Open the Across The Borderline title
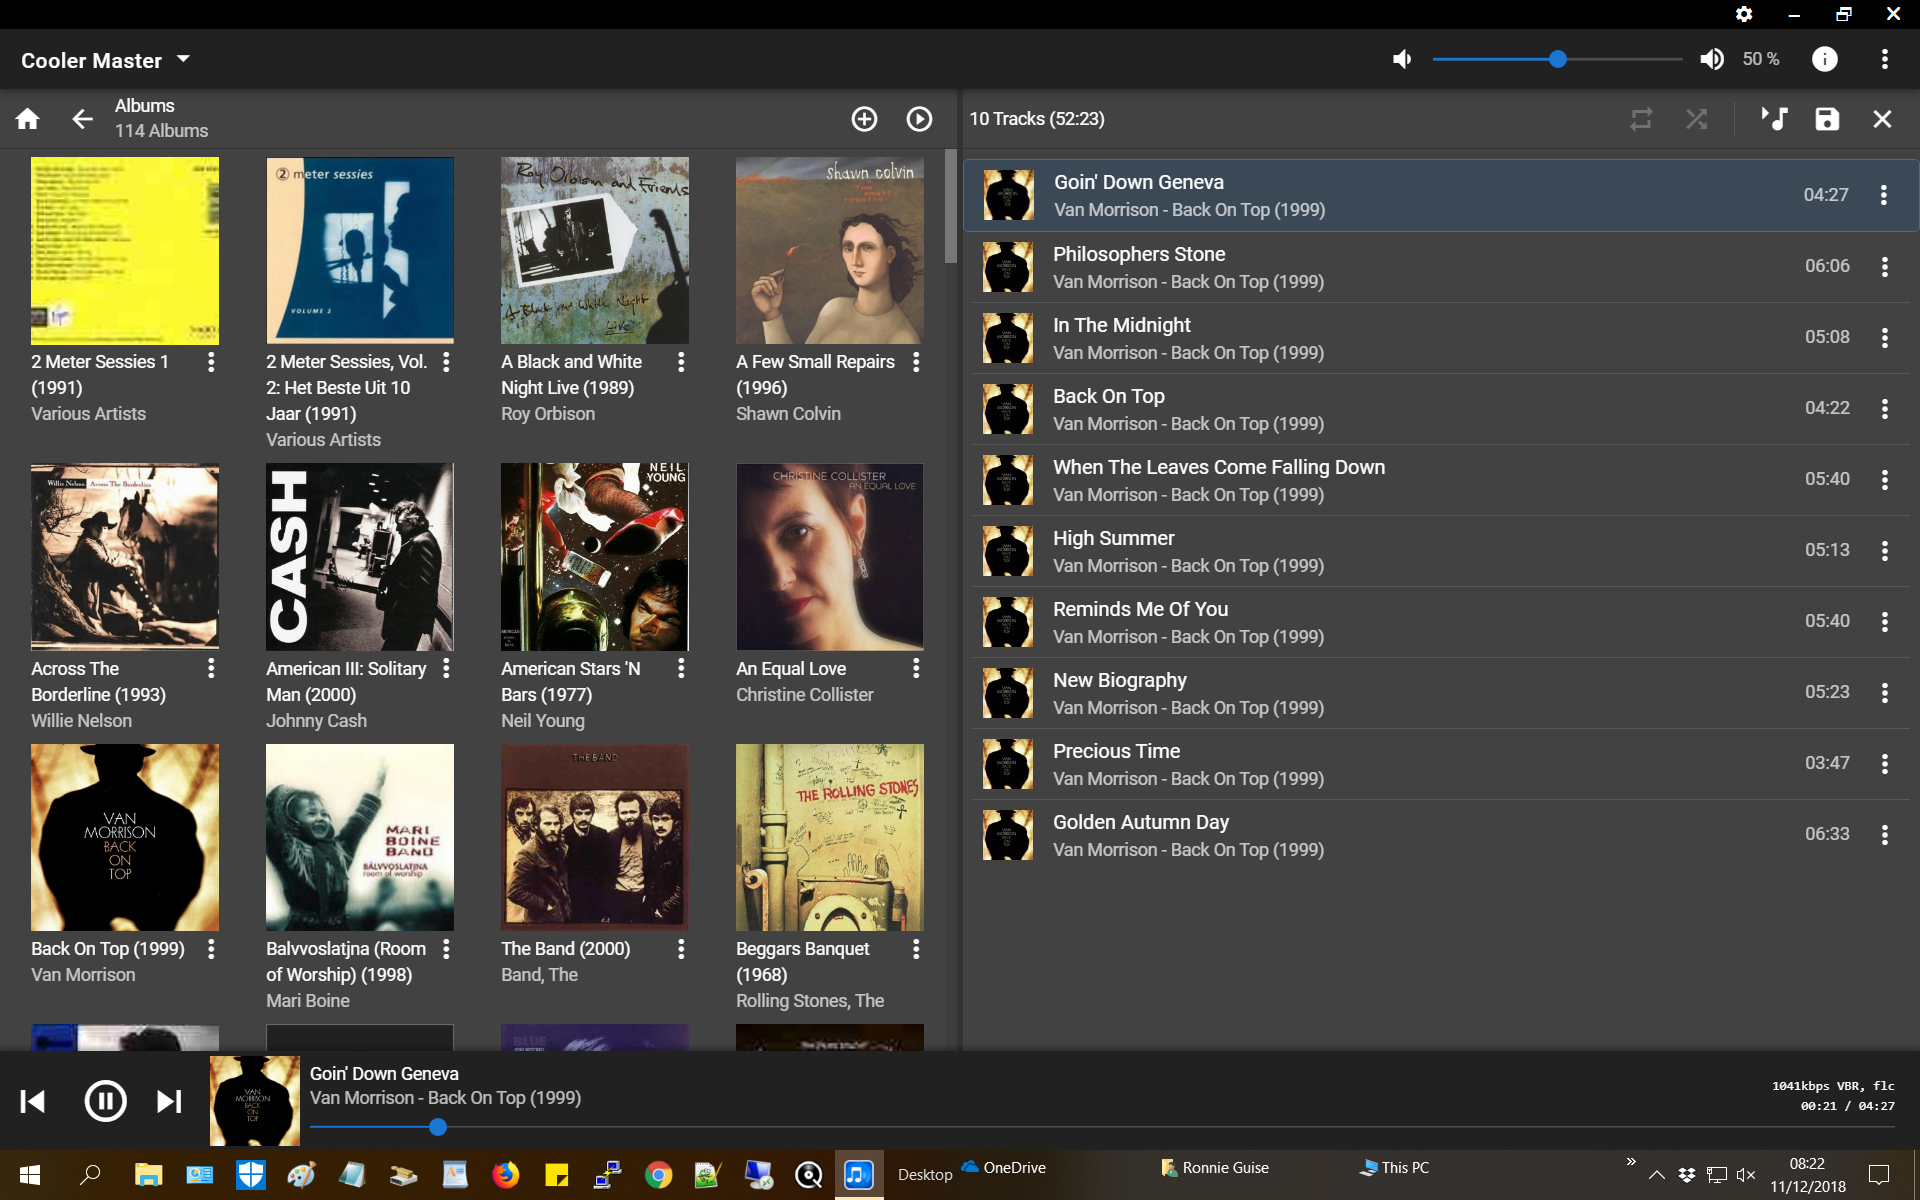Image resolution: width=1920 pixels, height=1200 pixels. [x=98, y=681]
